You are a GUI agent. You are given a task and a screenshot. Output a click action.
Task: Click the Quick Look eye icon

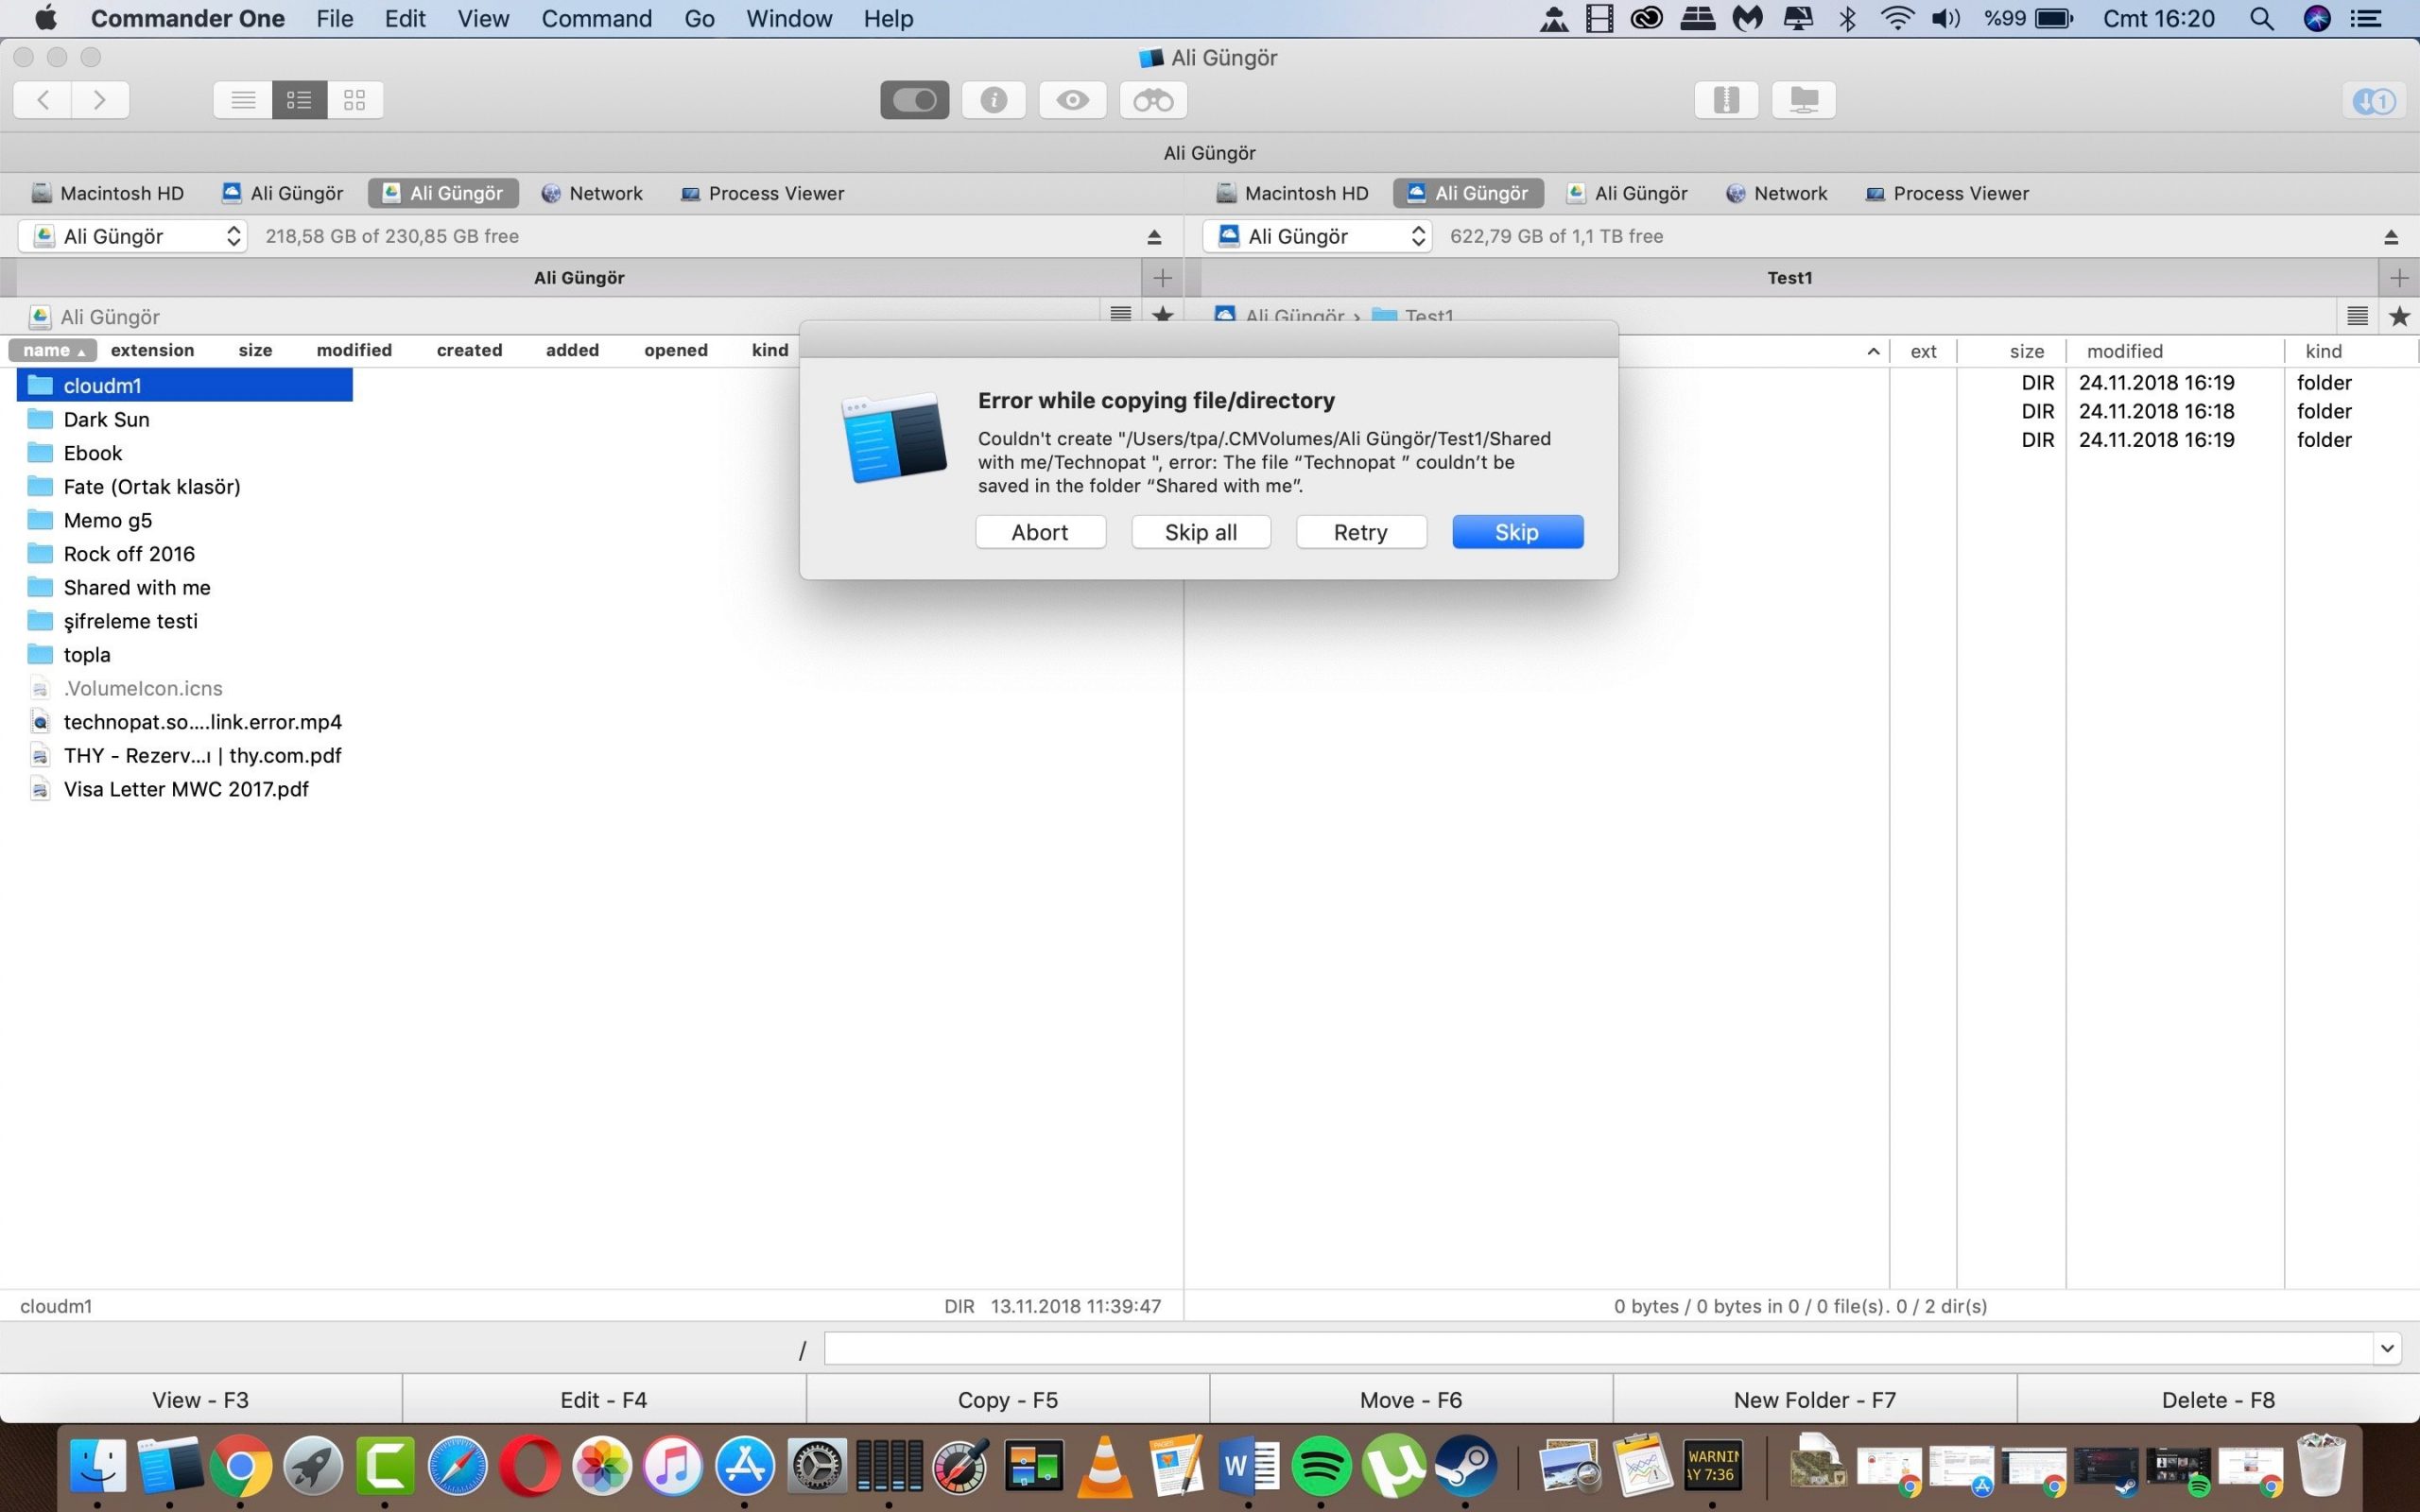(1072, 100)
